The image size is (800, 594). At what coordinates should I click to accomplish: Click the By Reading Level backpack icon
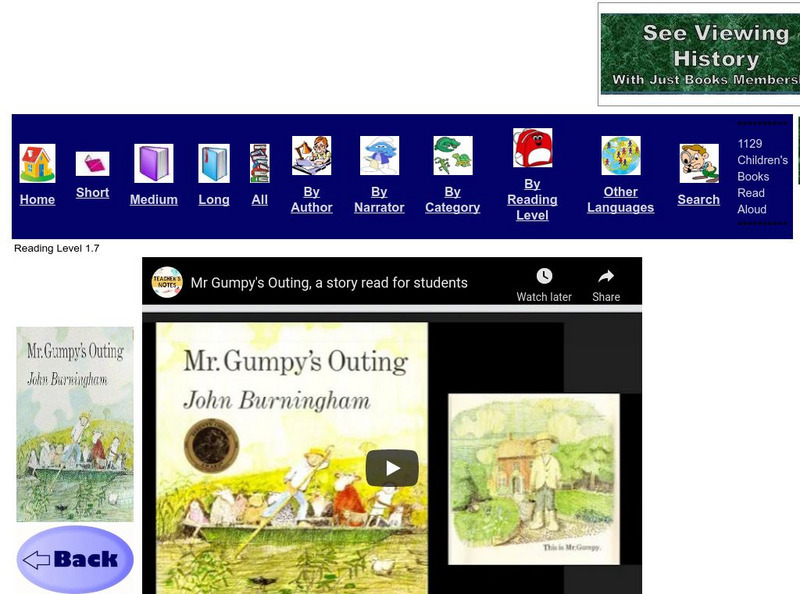[x=532, y=148]
